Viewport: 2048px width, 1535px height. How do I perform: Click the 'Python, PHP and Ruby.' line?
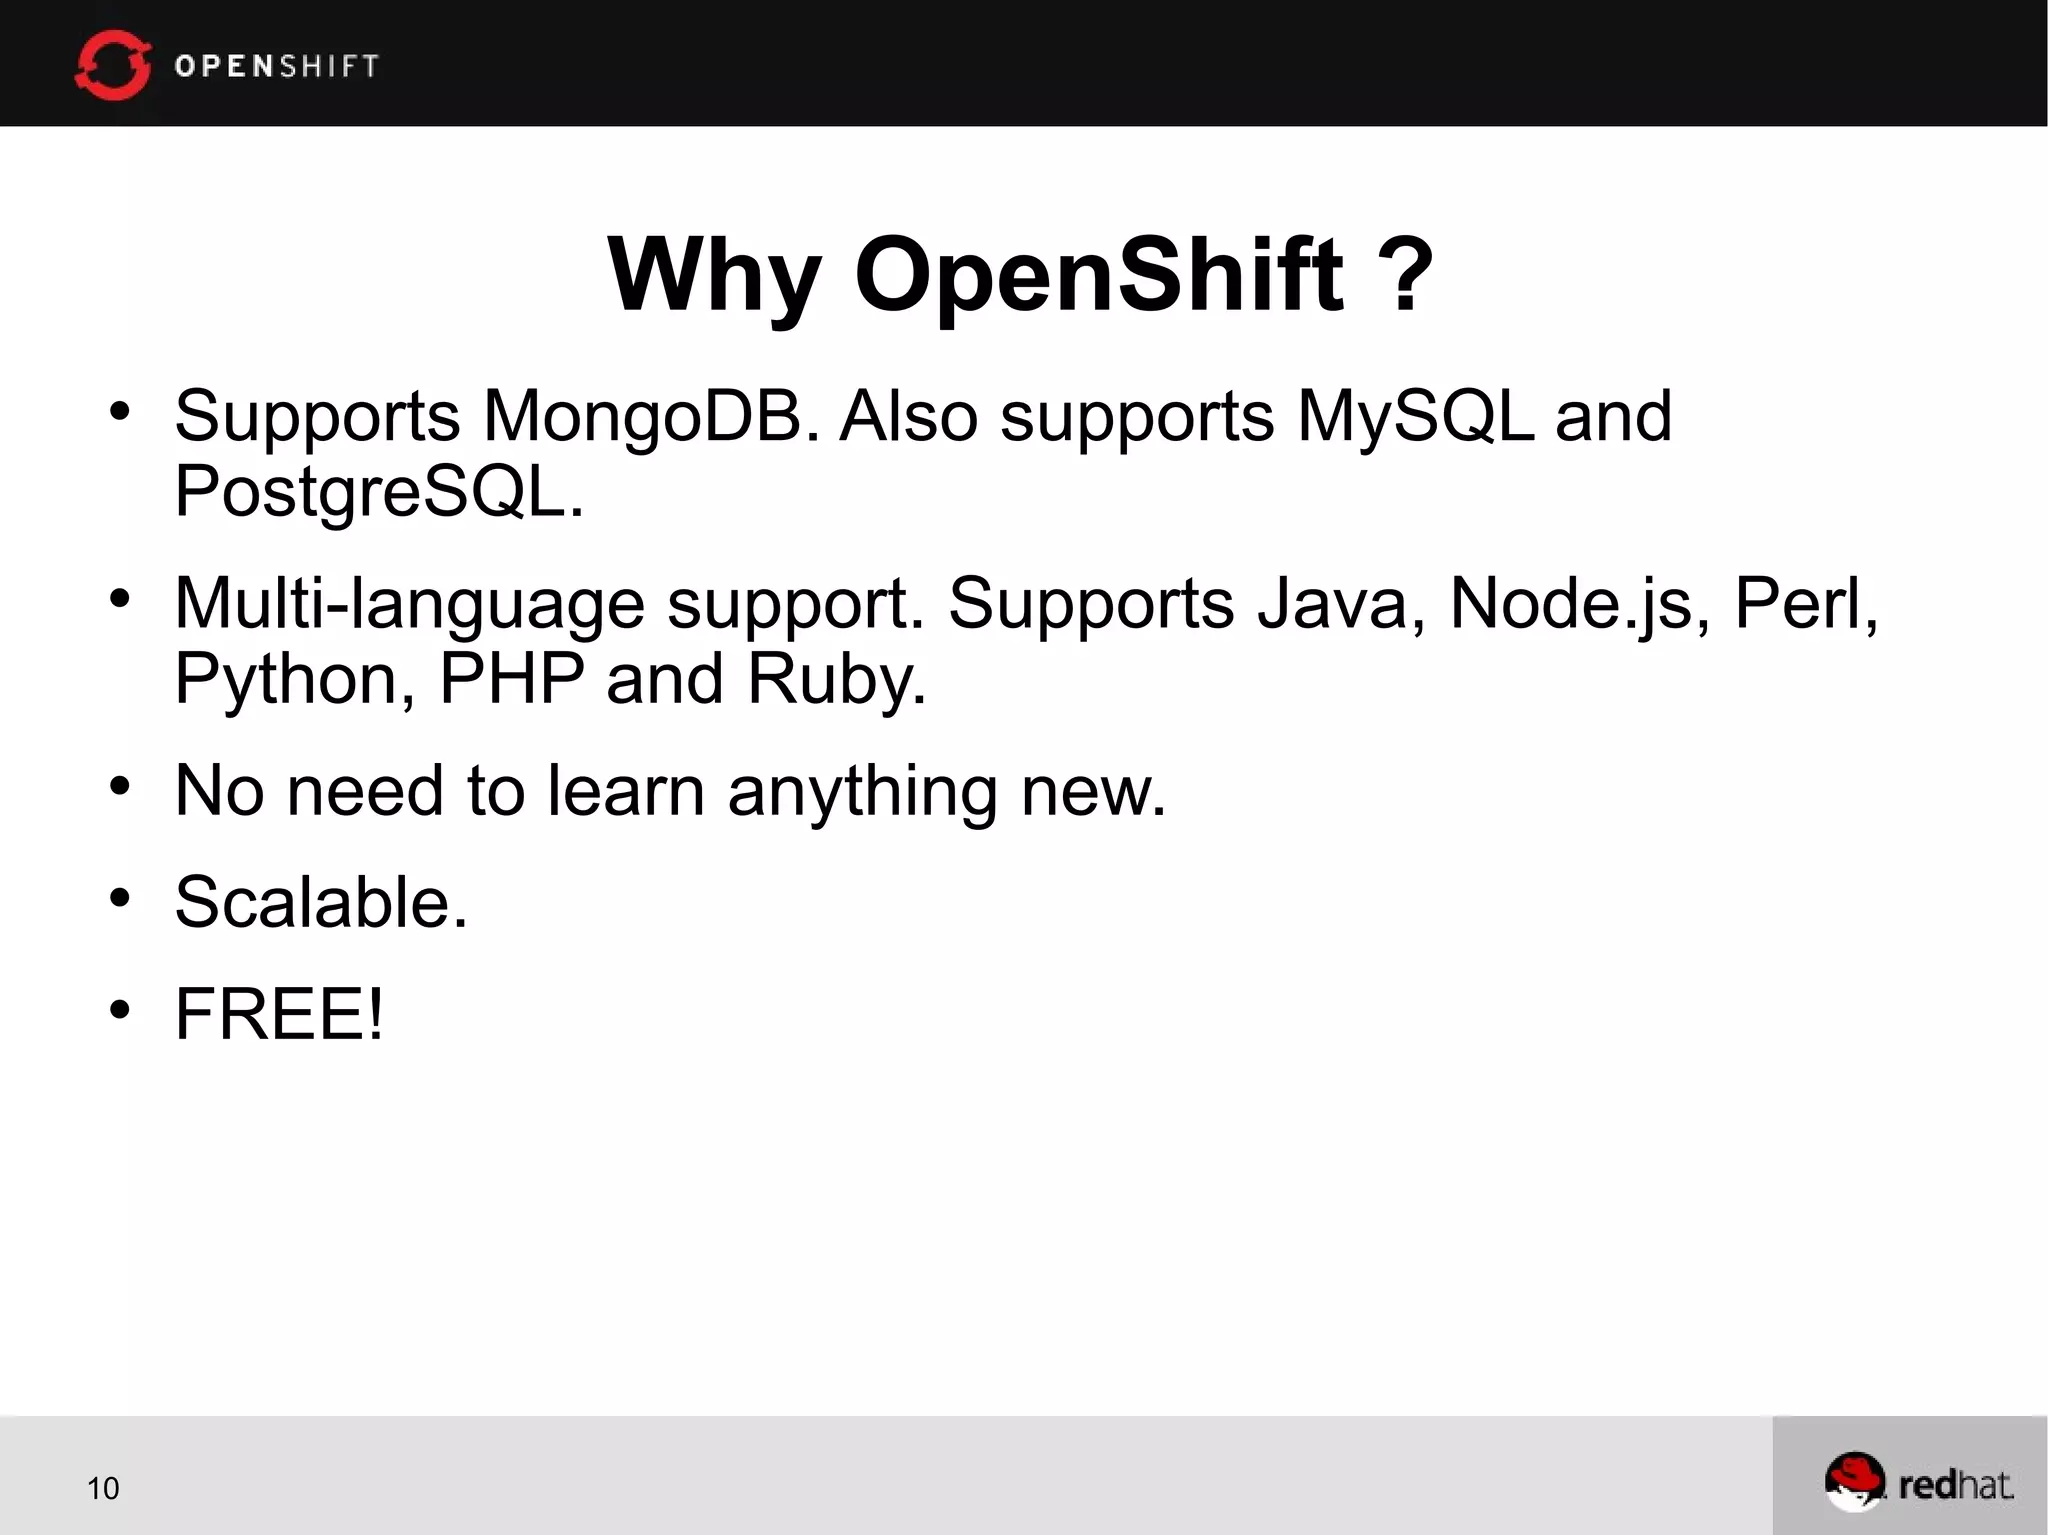[551, 680]
